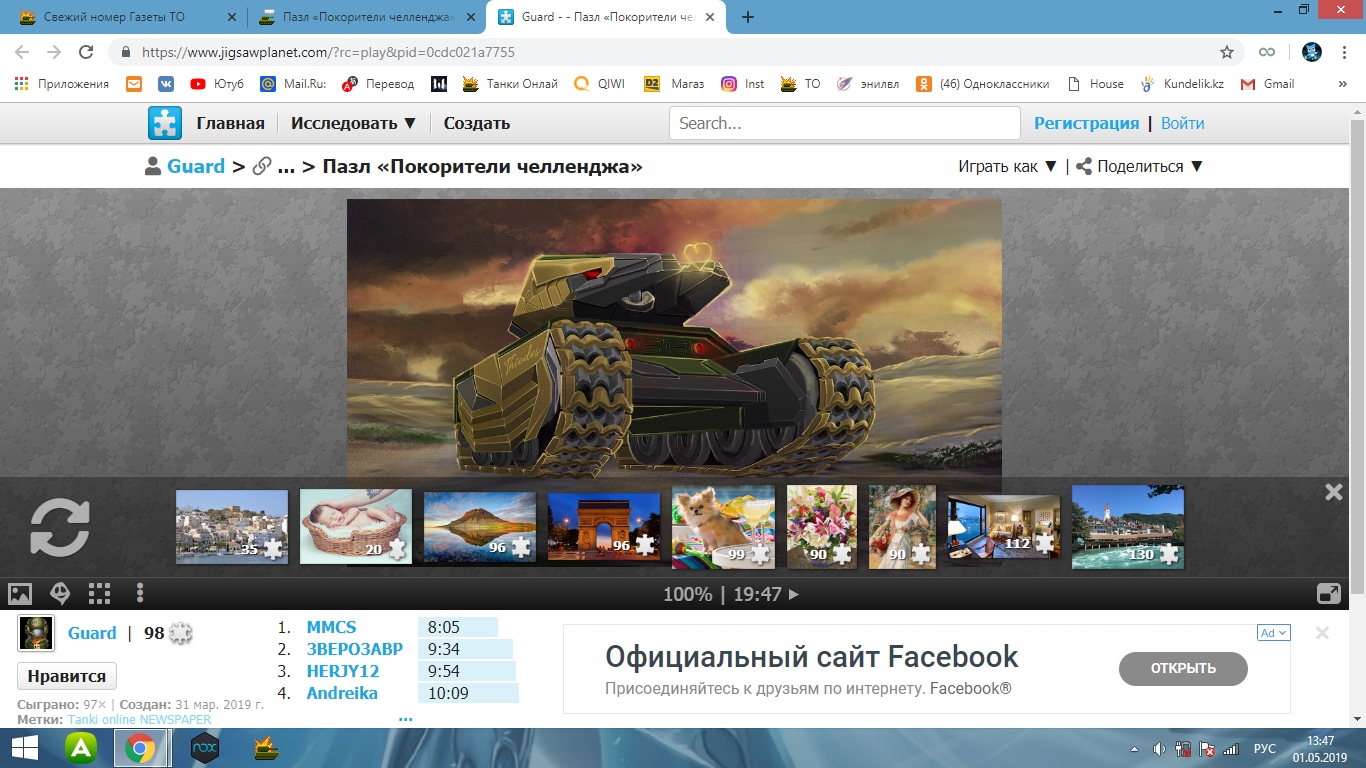The width and height of the screenshot is (1366, 768).
Task: Open the 130-piece lake town puzzle thumbnail
Action: [1128, 527]
